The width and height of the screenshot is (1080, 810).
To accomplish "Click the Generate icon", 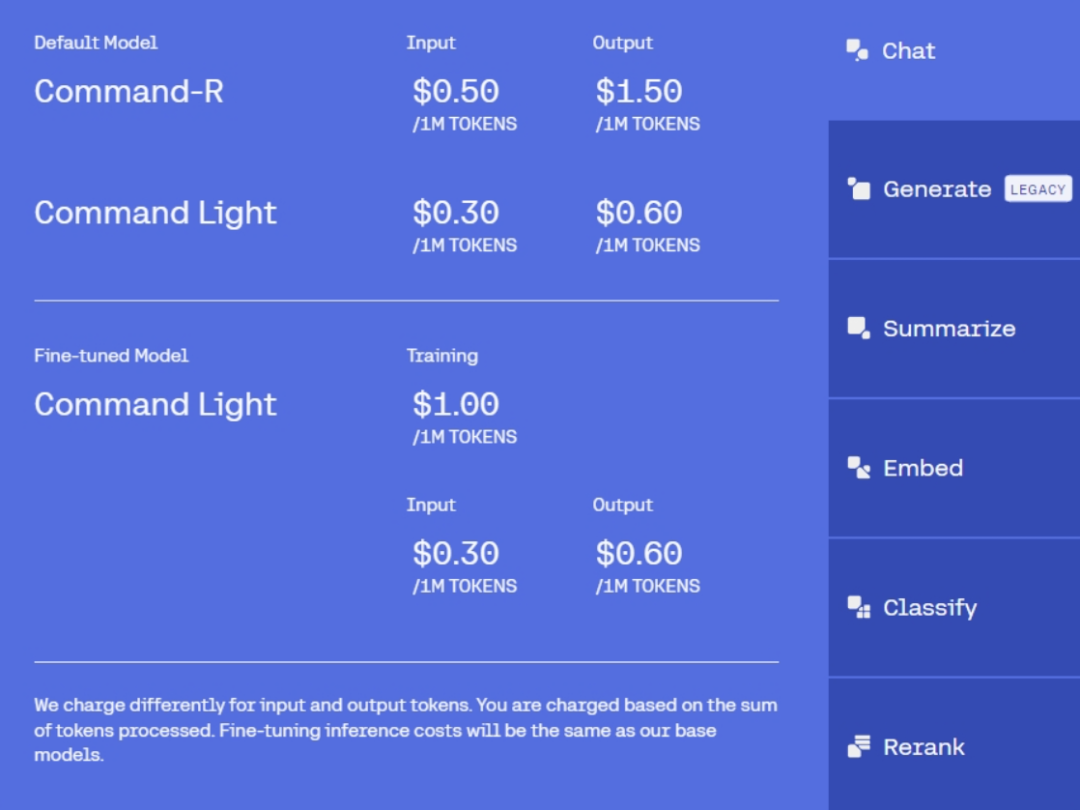I will [858, 189].
